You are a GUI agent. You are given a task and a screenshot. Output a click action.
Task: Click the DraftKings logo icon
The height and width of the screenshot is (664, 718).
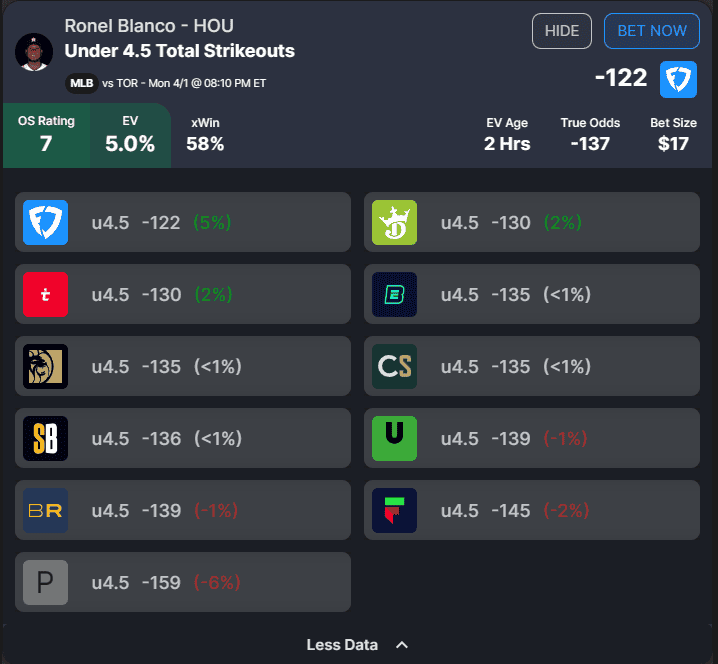pos(394,222)
